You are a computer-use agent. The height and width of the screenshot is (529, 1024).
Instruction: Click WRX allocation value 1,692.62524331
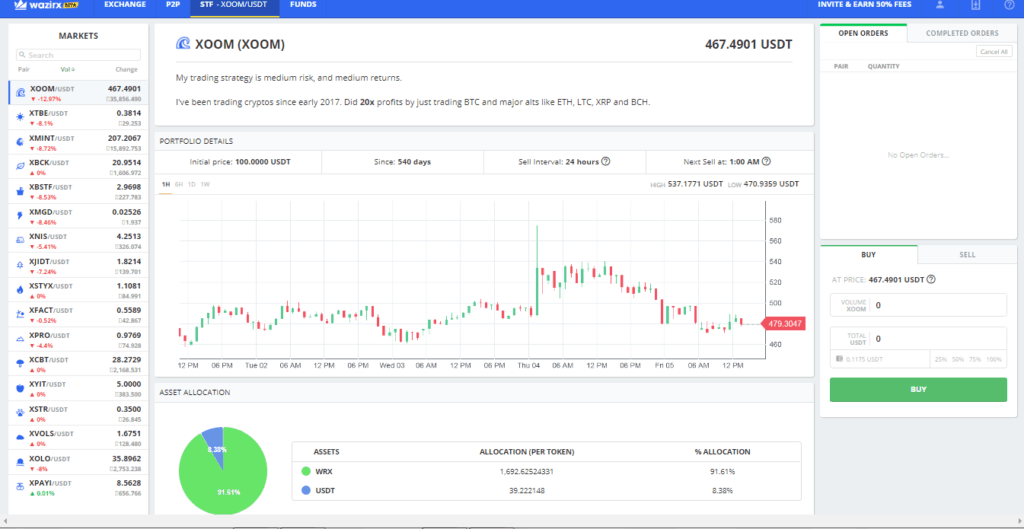click(526, 471)
